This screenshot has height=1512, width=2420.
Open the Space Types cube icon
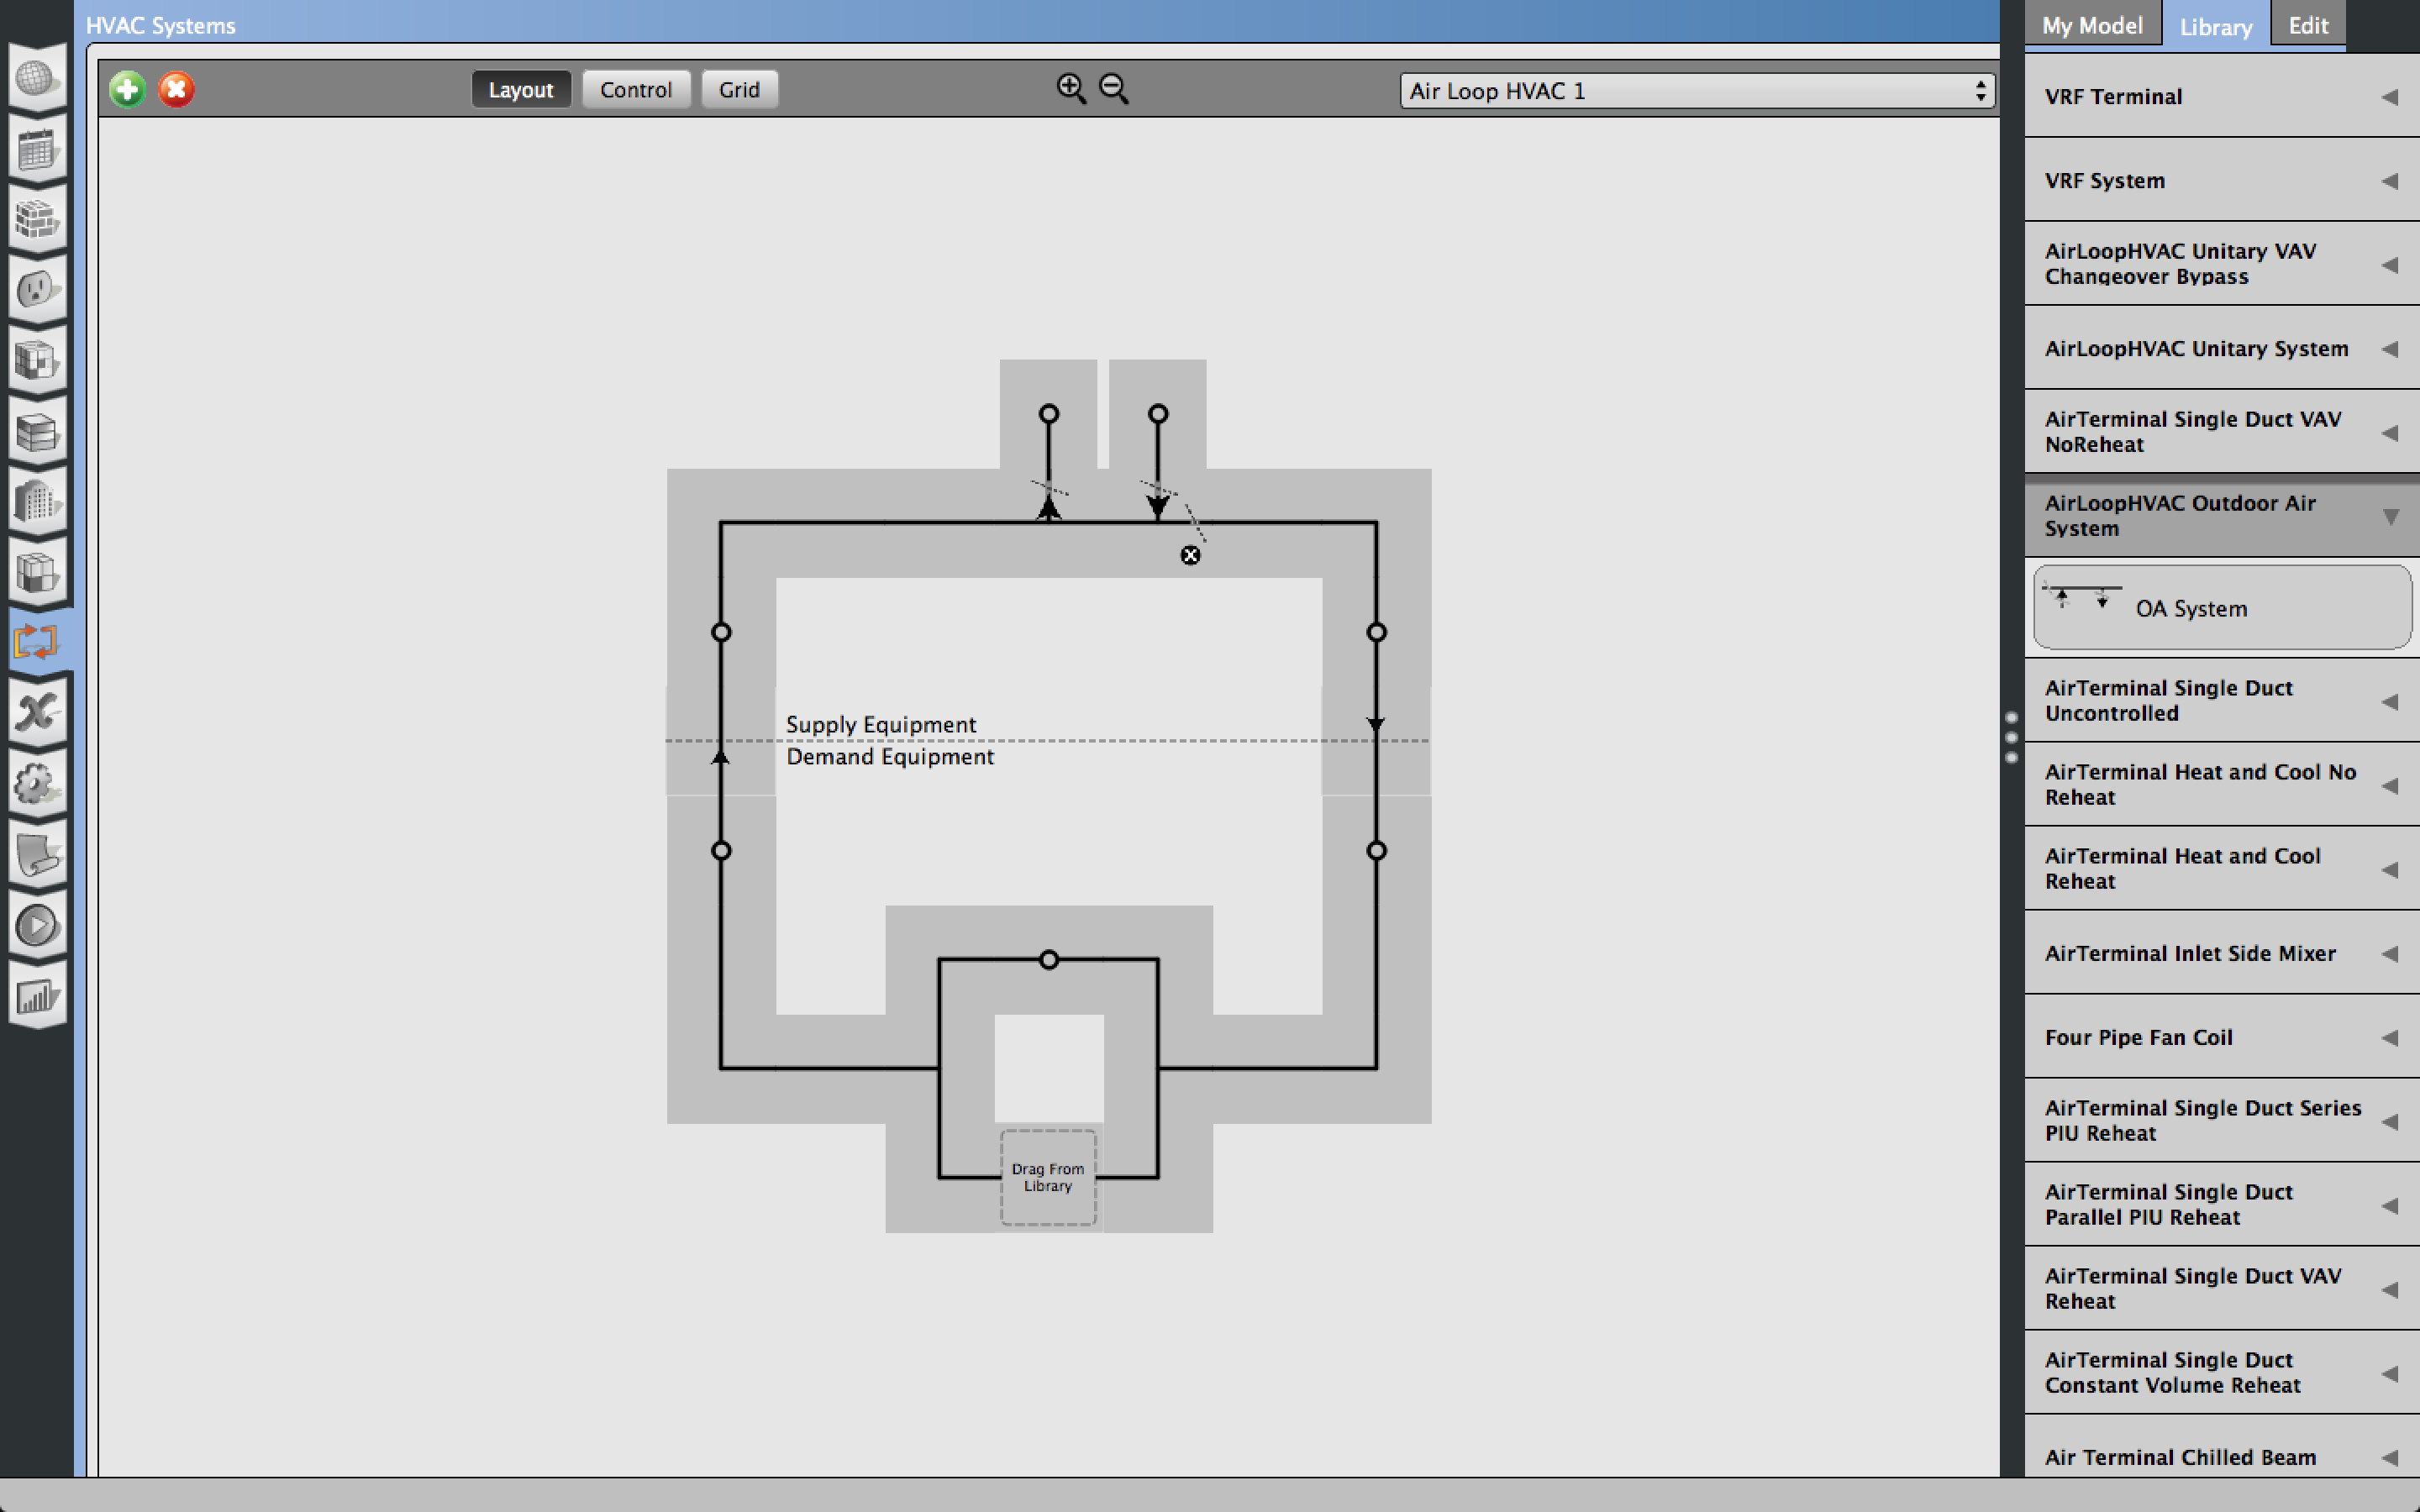pyautogui.click(x=36, y=361)
